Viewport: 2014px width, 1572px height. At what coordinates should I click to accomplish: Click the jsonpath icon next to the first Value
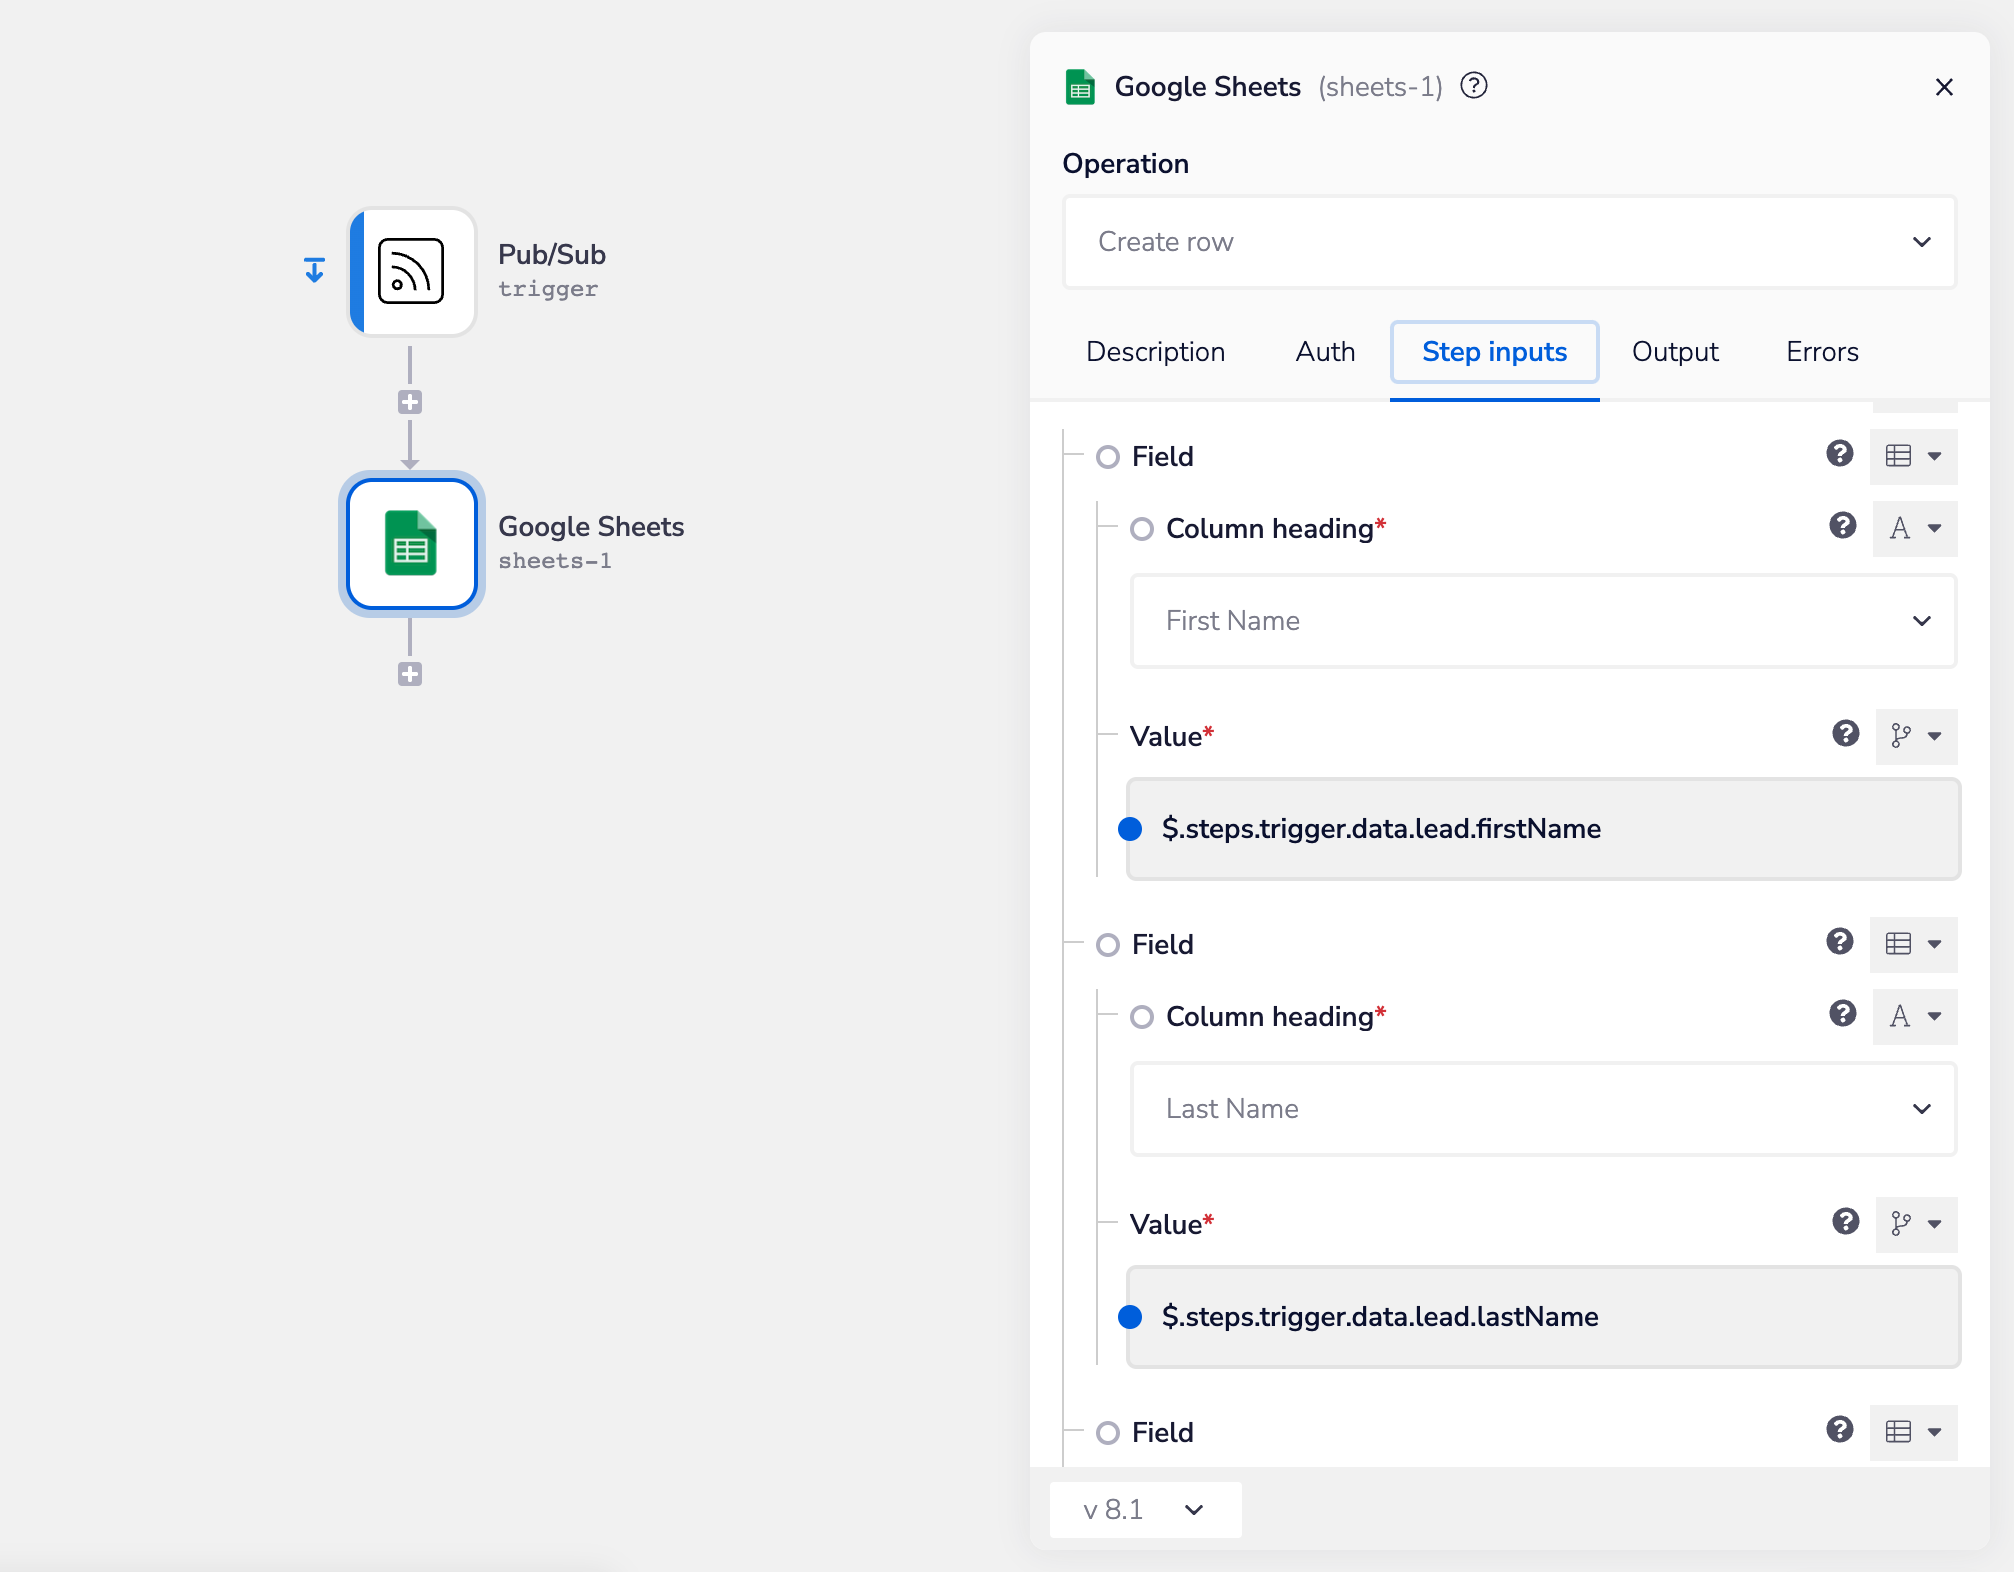1915,737
